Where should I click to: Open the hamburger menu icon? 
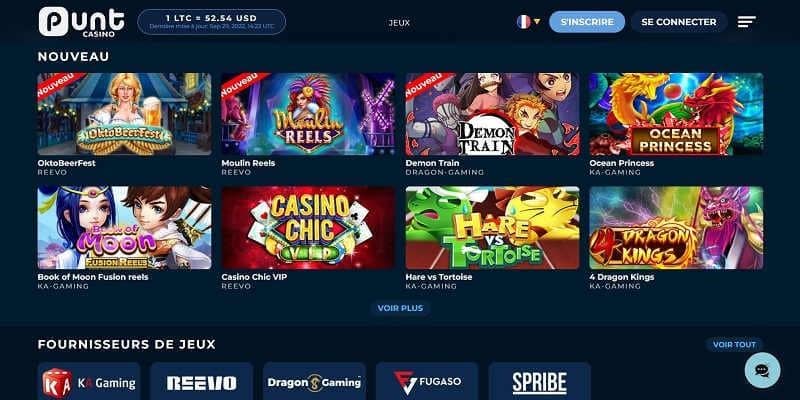[x=746, y=22]
